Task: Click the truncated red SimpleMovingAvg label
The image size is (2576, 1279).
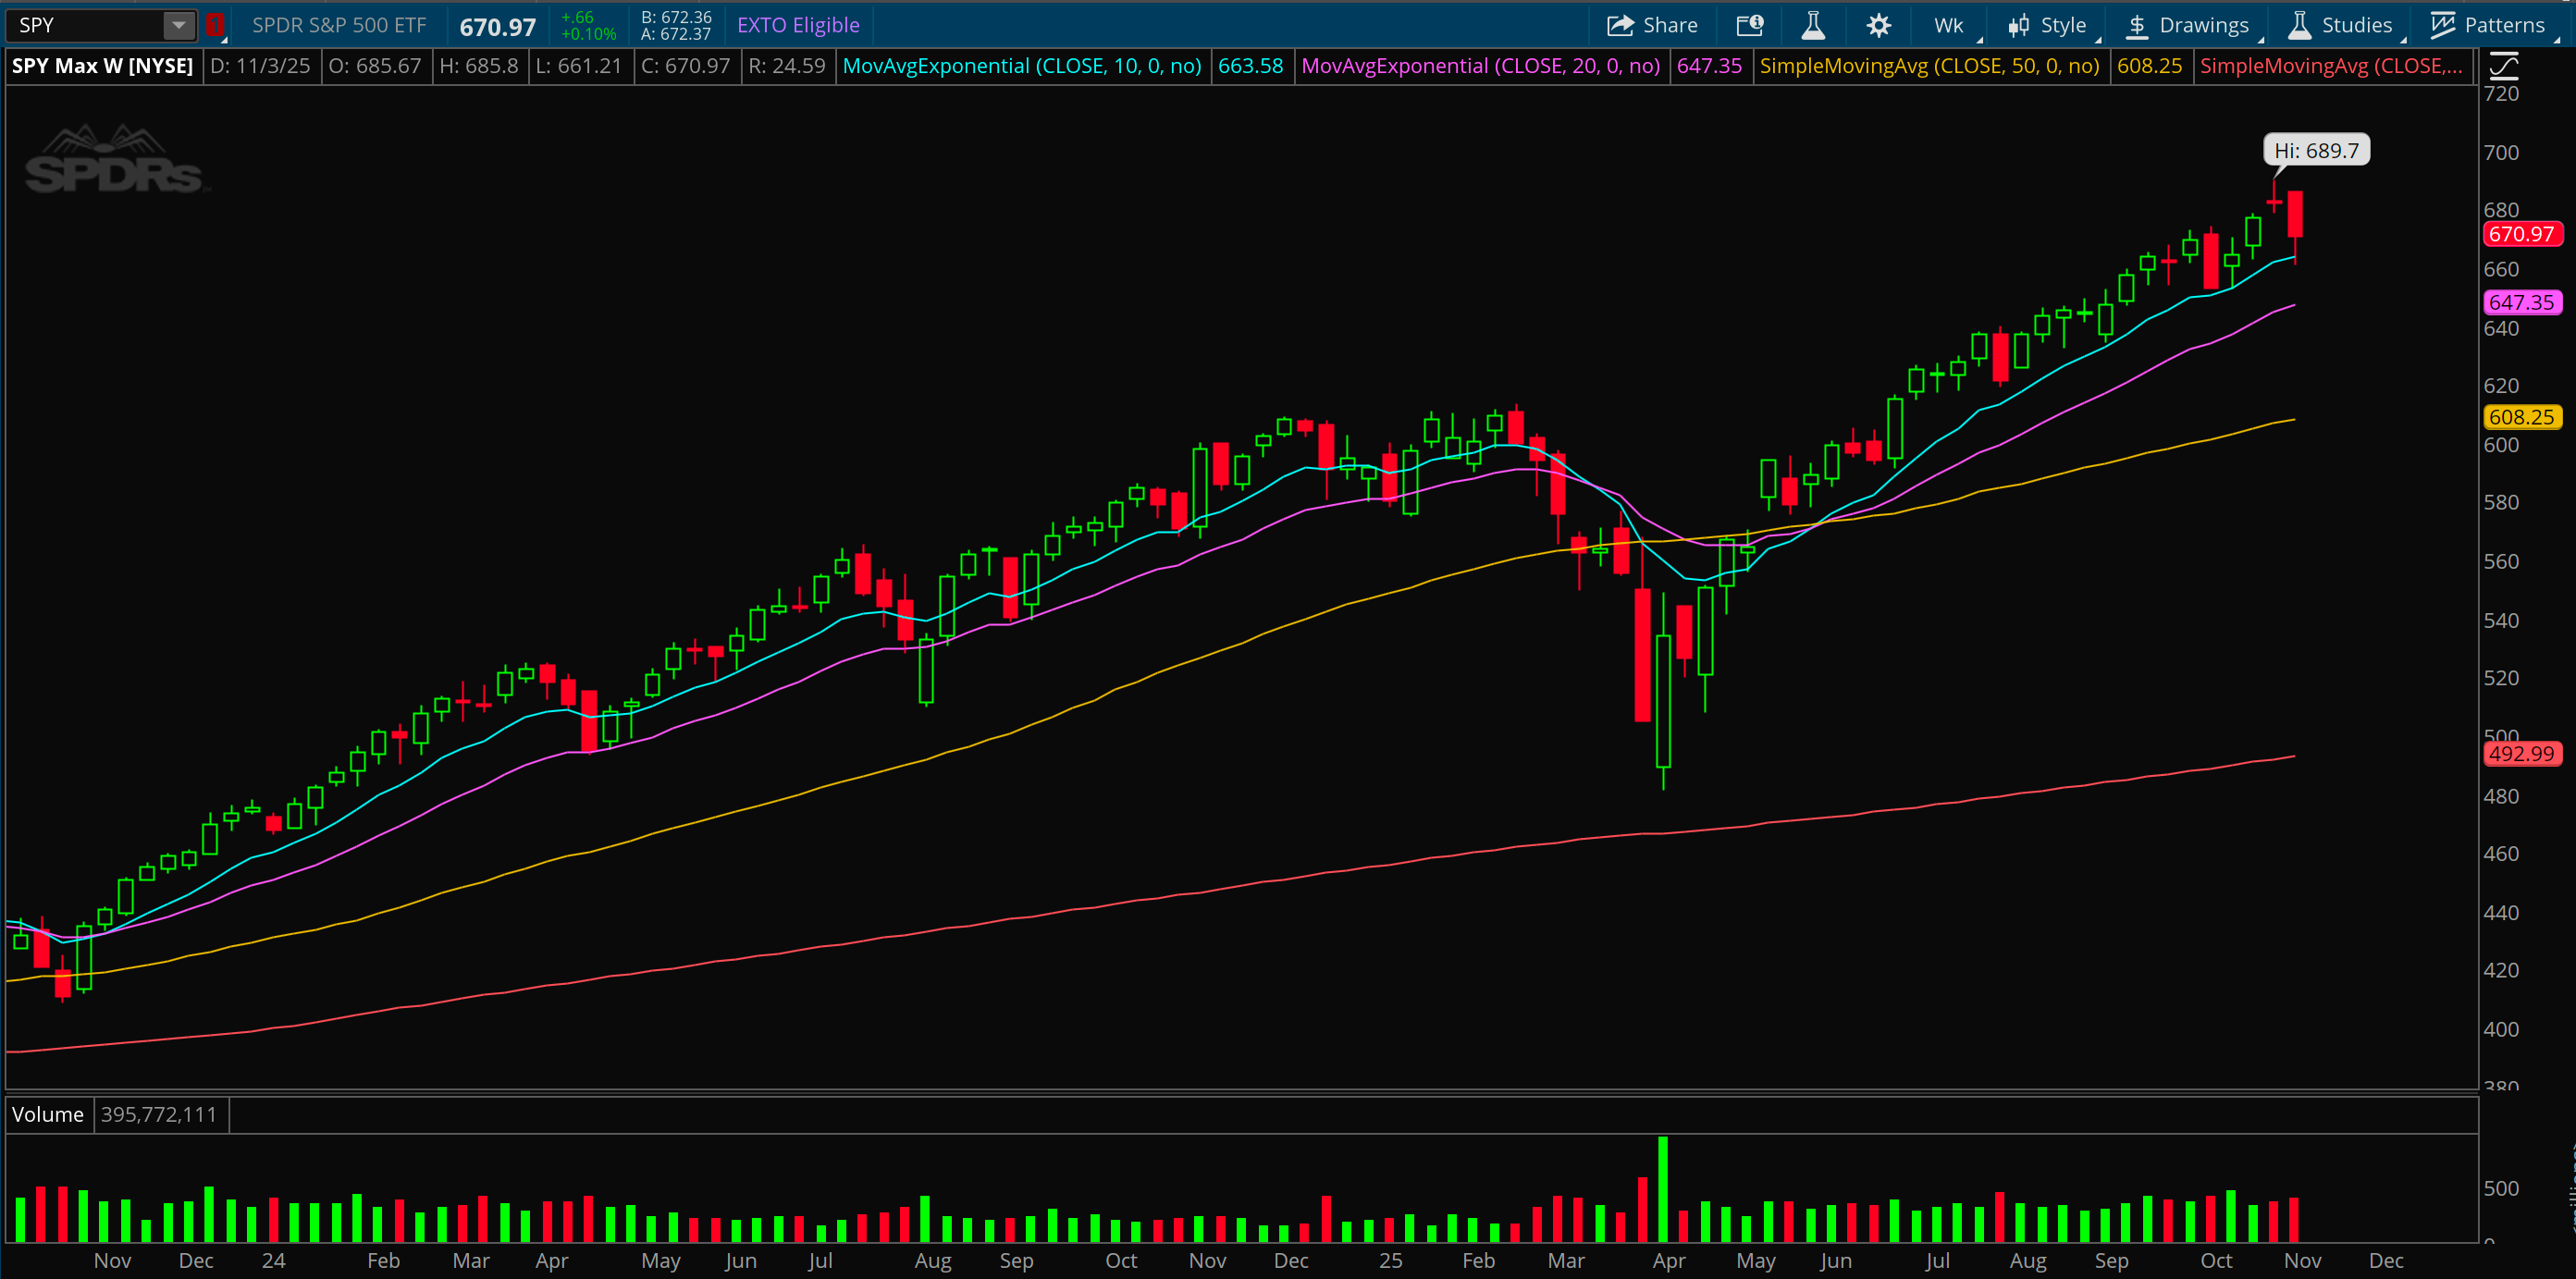Action: pos(2330,66)
